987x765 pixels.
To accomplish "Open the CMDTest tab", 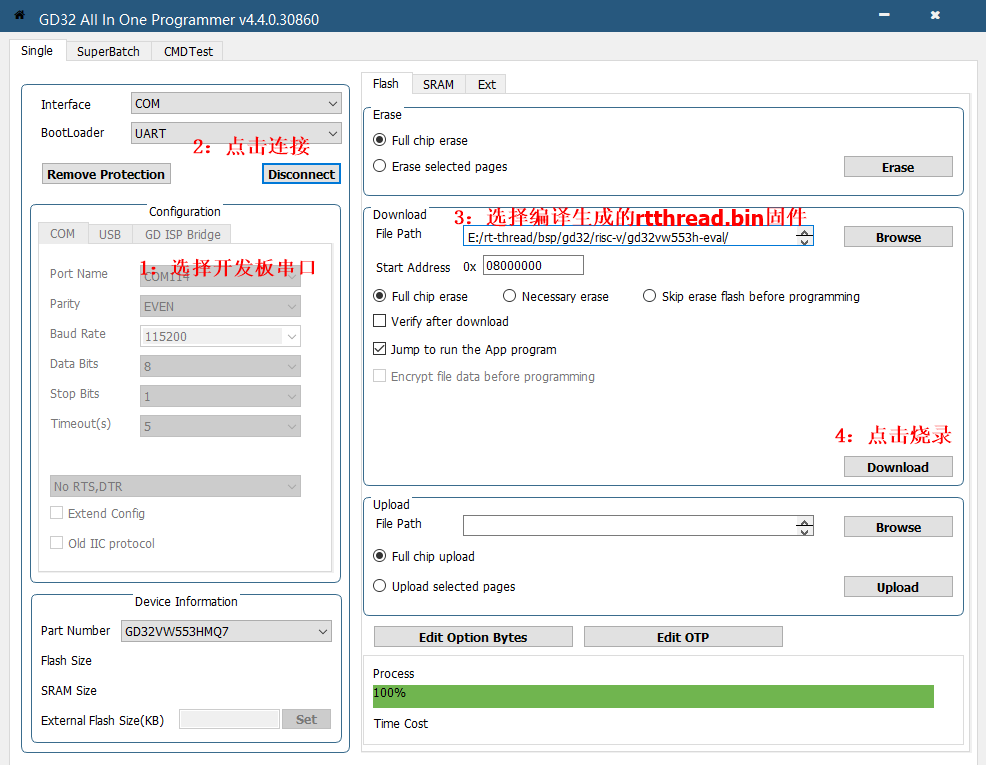I will [x=188, y=51].
